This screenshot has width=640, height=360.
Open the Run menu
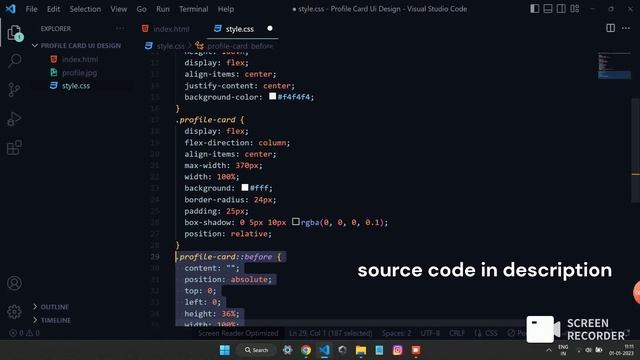point(162,9)
